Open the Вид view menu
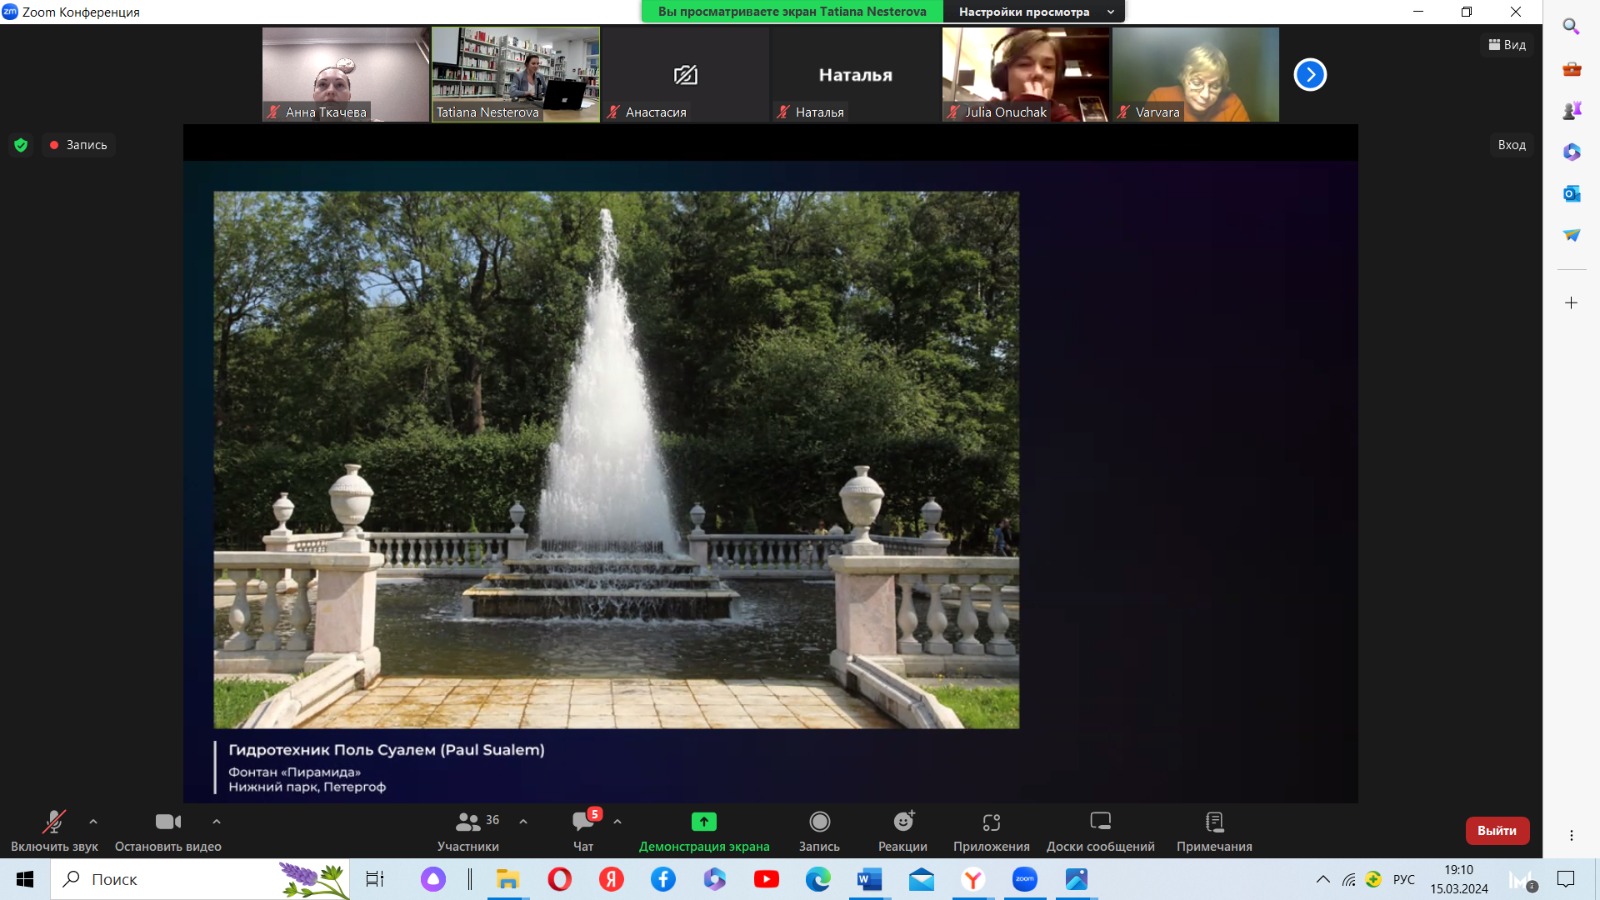 [1507, 45]
